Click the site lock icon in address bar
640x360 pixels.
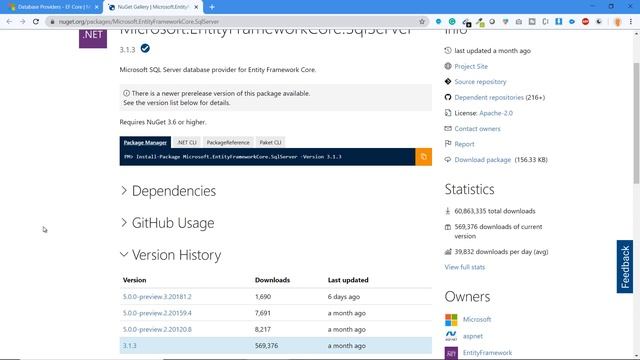pos(52,22)
